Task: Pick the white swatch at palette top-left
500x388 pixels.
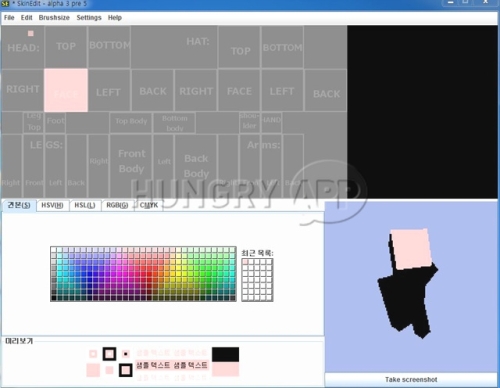Action: click(x=54, y=250)
